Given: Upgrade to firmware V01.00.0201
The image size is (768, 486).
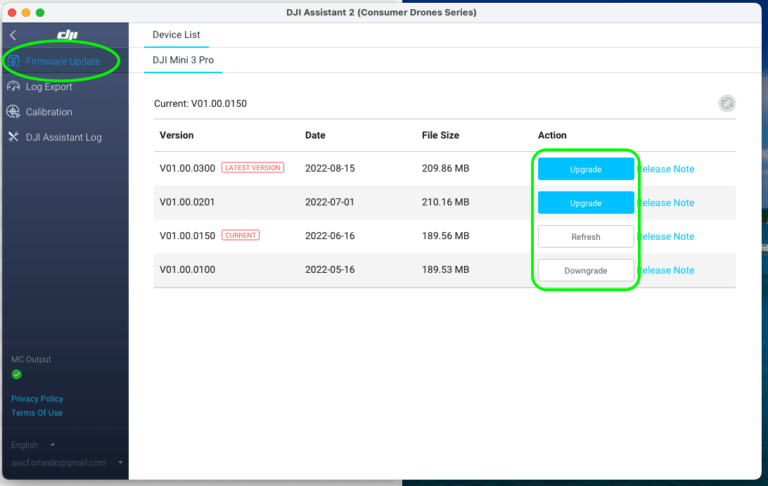Looking at the screenshot, I should pyautogui.click(x=586, y=203).
